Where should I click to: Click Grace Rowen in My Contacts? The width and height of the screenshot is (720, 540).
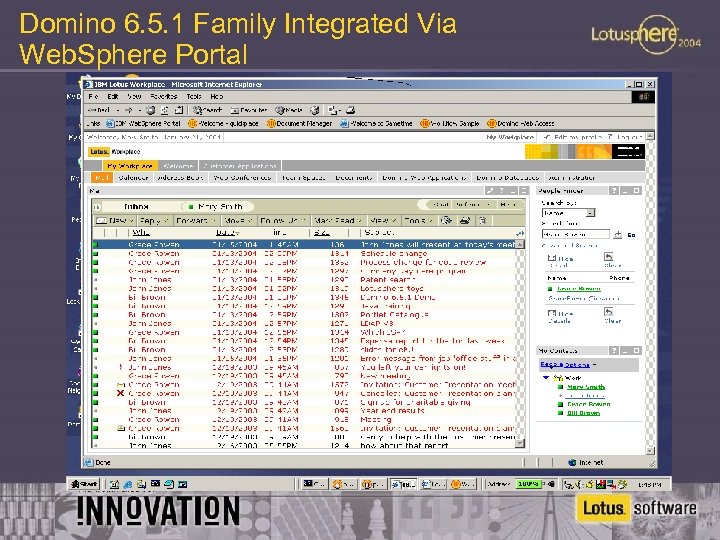589,405
